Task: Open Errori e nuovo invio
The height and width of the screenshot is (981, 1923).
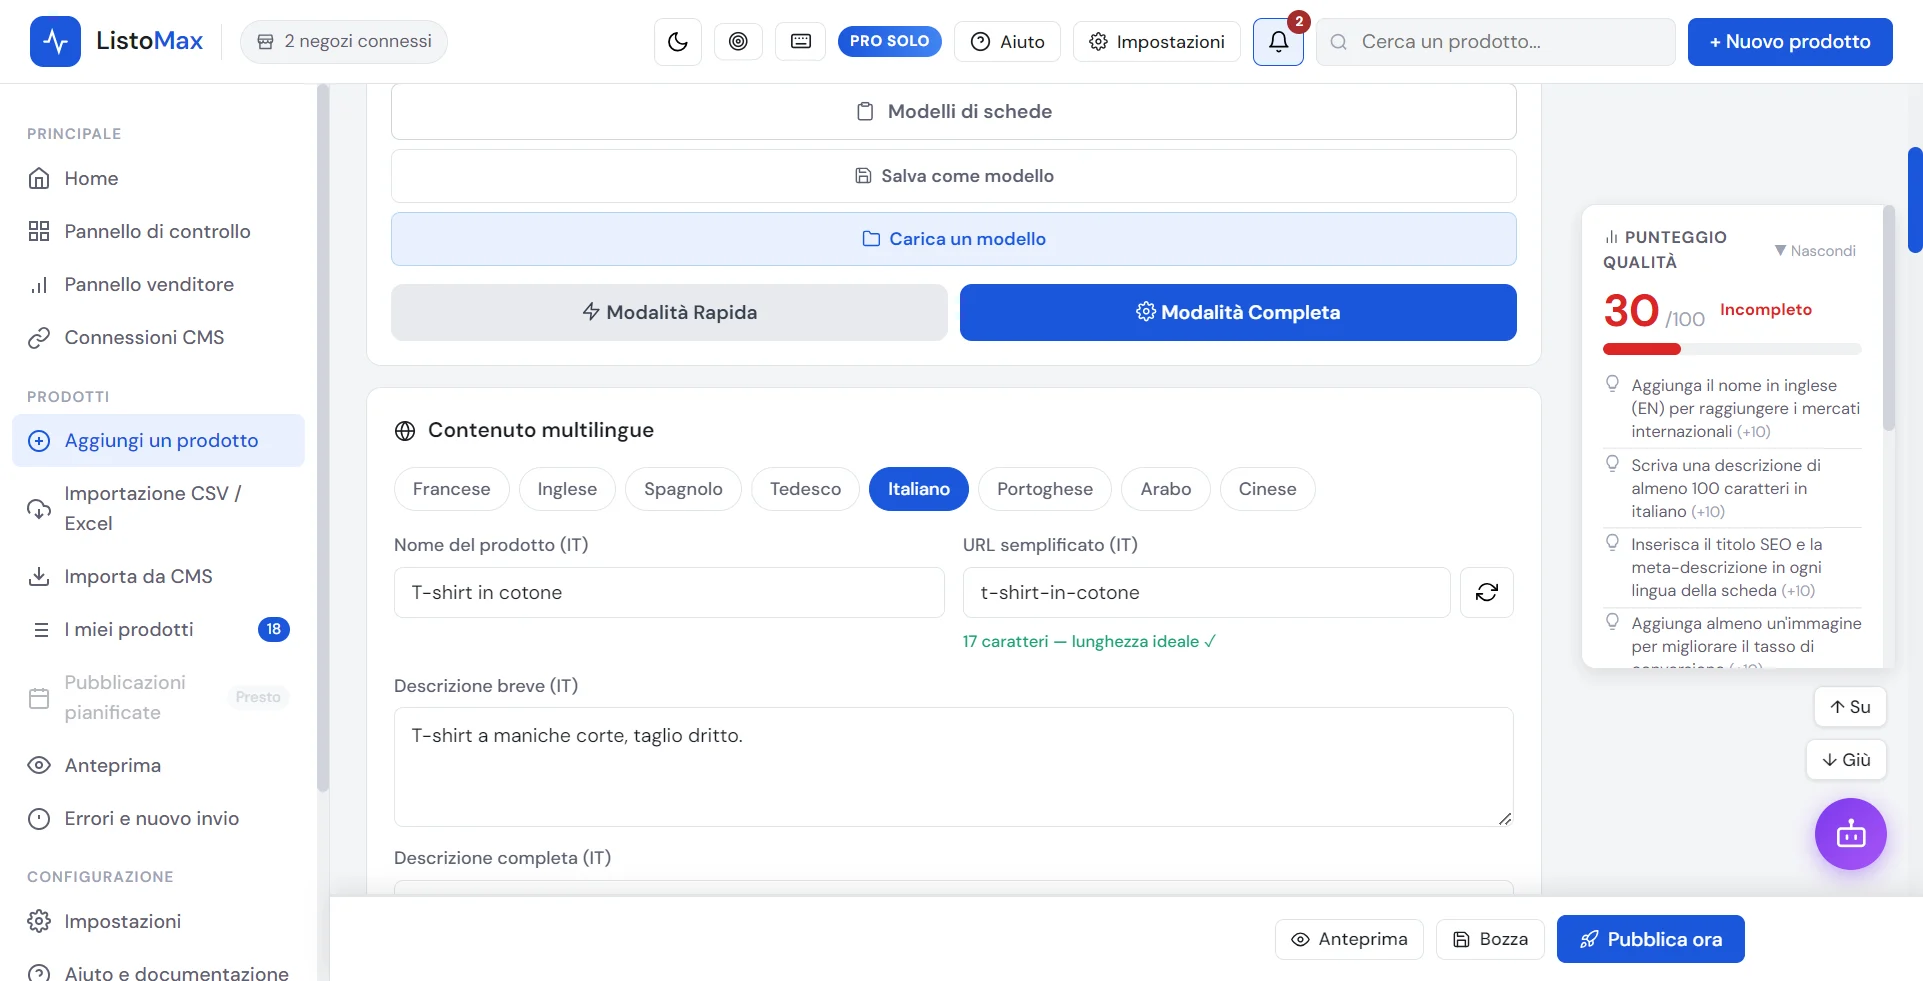Action: 158,818
